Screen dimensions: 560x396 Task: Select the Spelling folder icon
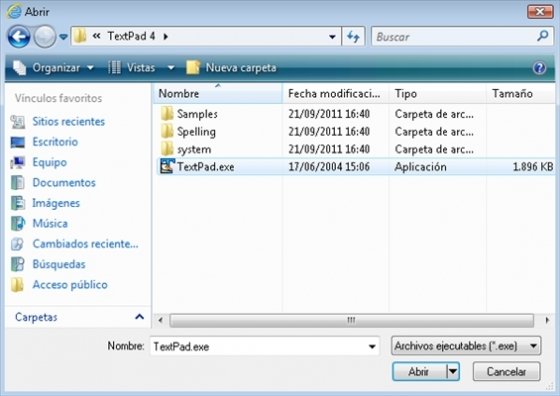167,131
